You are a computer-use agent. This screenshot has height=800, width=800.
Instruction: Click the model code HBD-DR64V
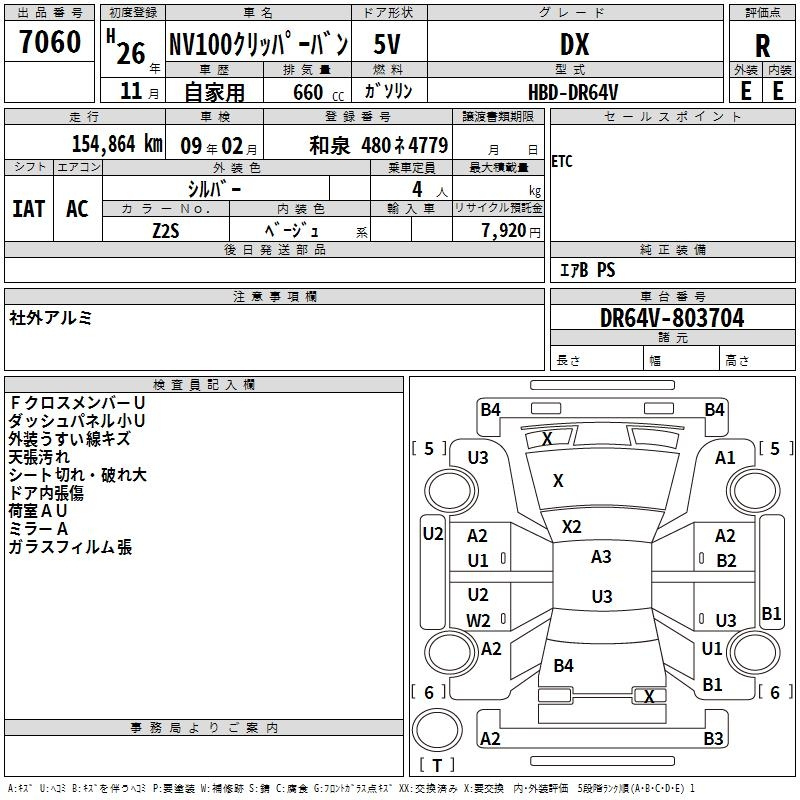tap(573, 92)
